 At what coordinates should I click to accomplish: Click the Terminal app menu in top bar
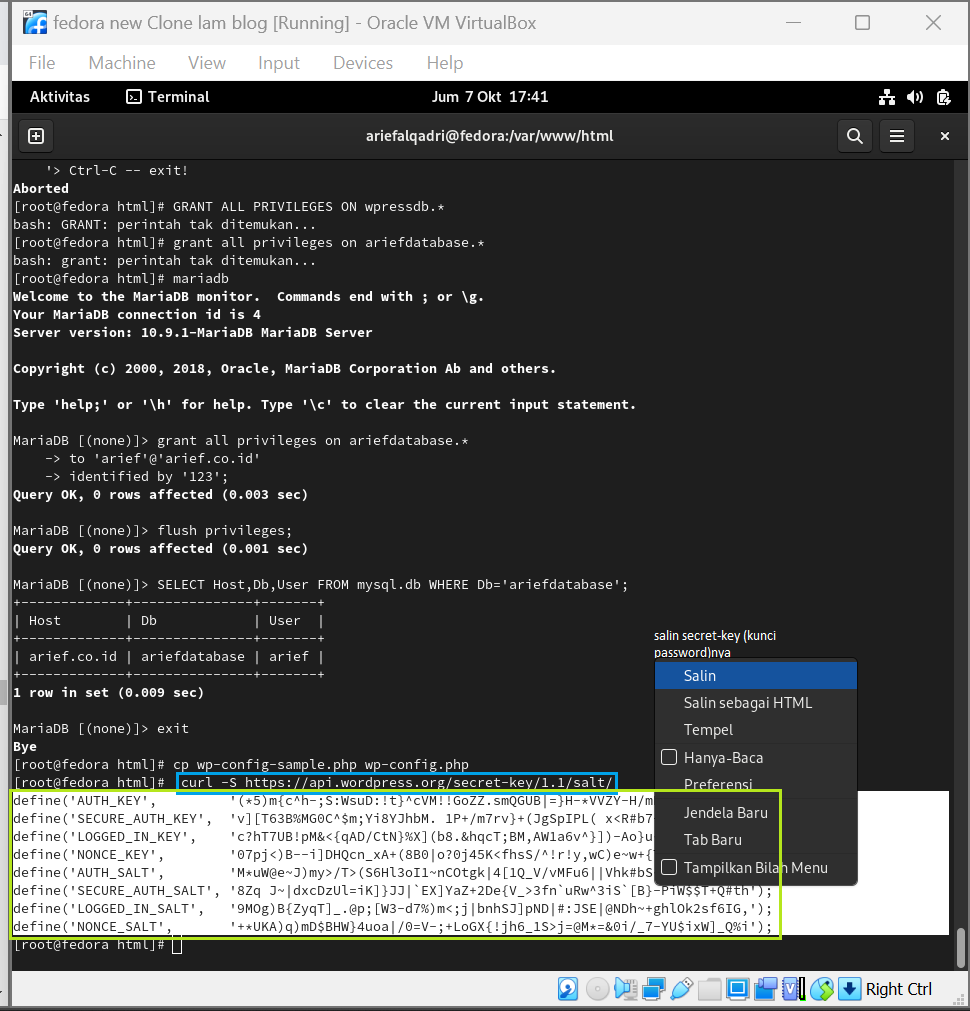click(x=168, y=97)
